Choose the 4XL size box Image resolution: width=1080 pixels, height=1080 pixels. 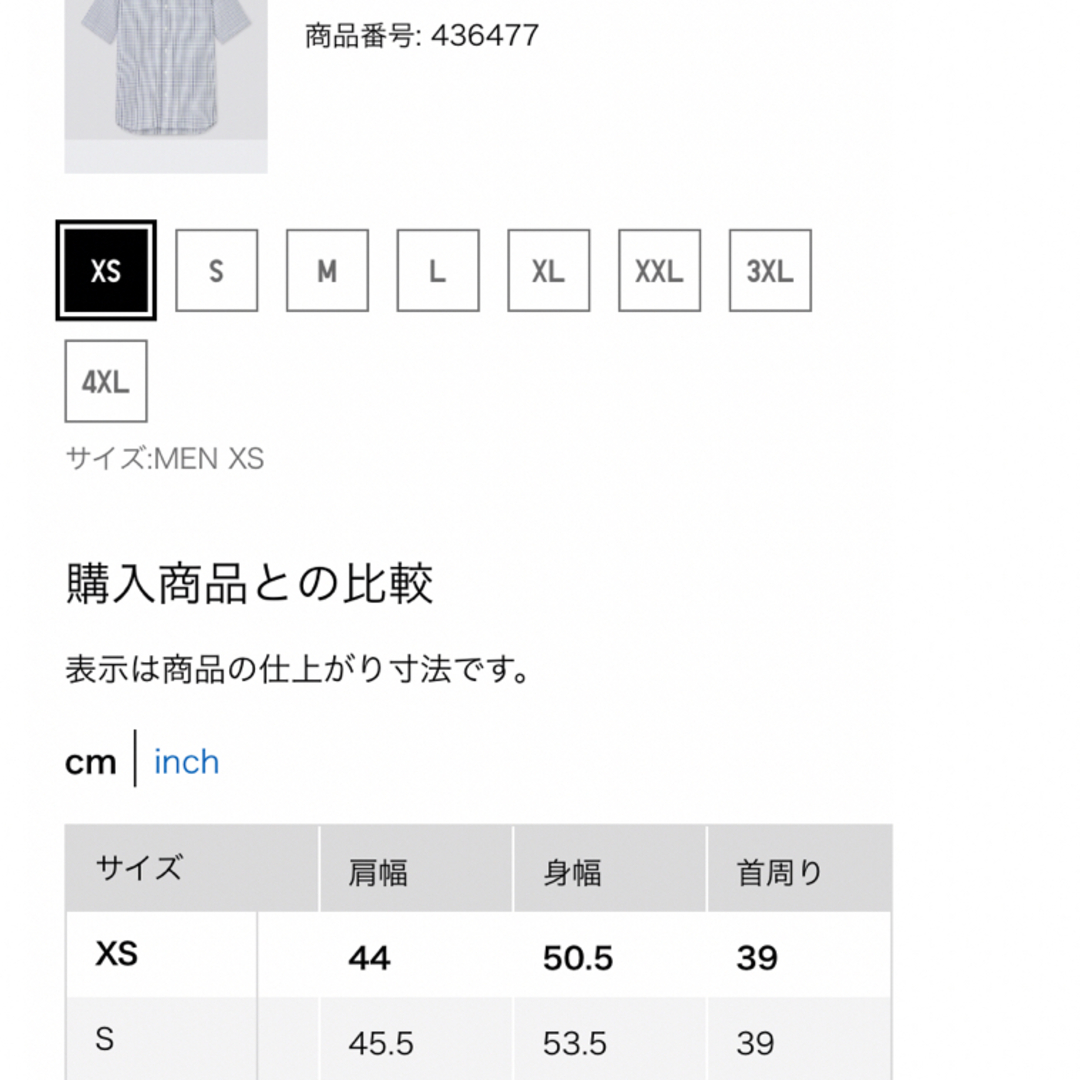click(x=106, y=381)
